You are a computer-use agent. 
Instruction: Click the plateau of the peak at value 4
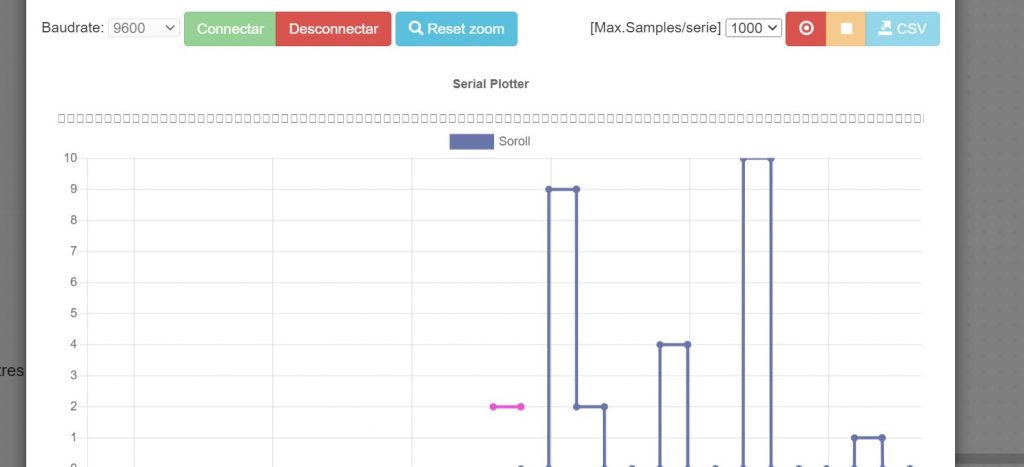coord(674,344)
